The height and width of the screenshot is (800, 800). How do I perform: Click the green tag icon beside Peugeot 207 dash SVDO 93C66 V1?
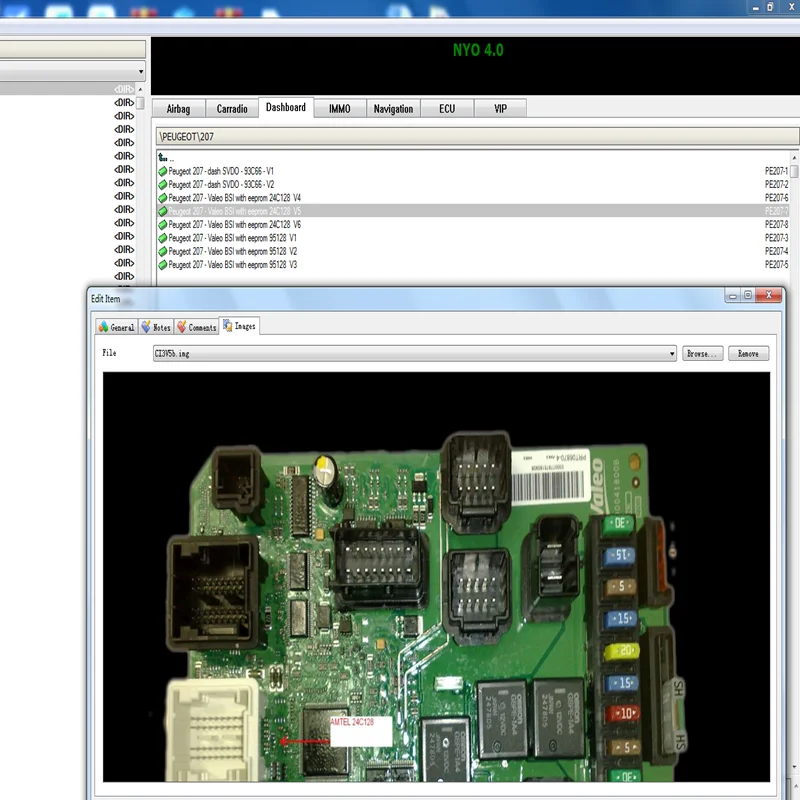tap(163, 171)
